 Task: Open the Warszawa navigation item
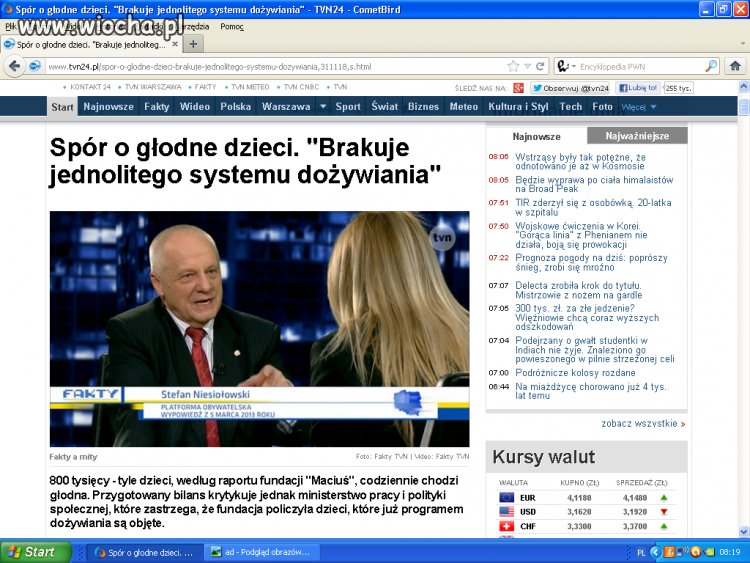tap(286, 107)
